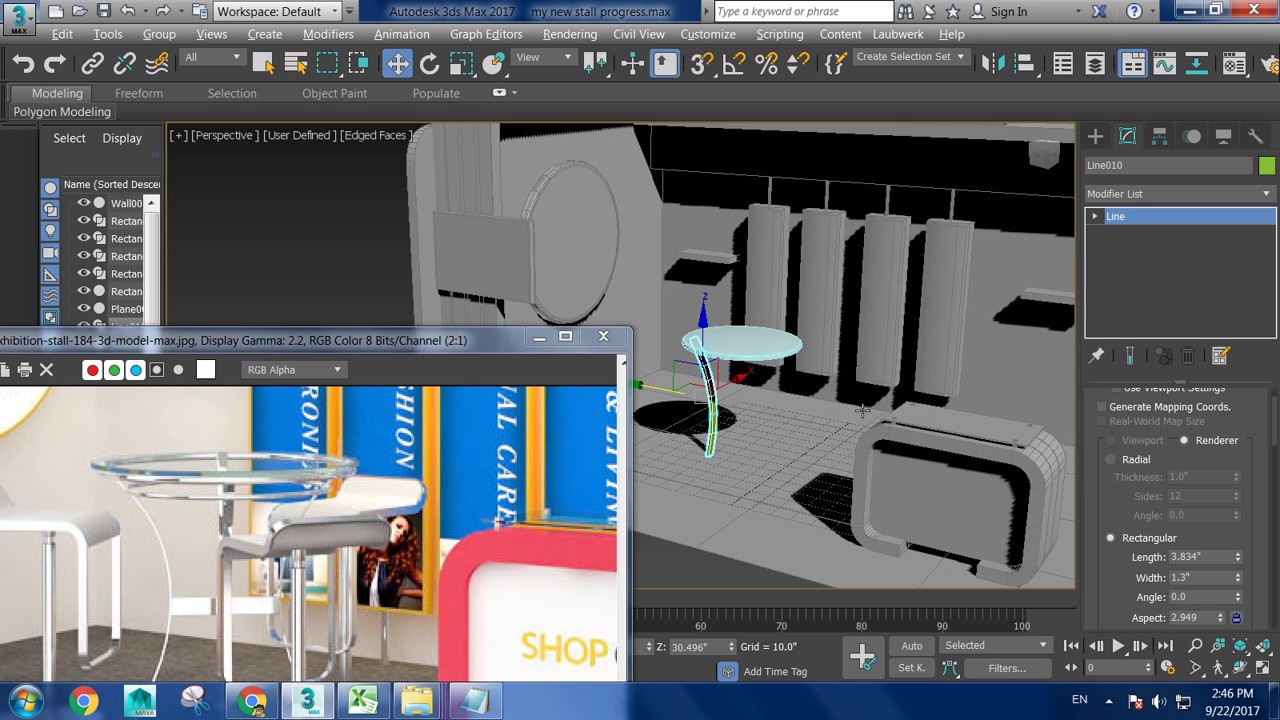Click Configure Modifier Sets icon
The width and height of the screenshot is (1280, 720).
tap(1220, 355)
